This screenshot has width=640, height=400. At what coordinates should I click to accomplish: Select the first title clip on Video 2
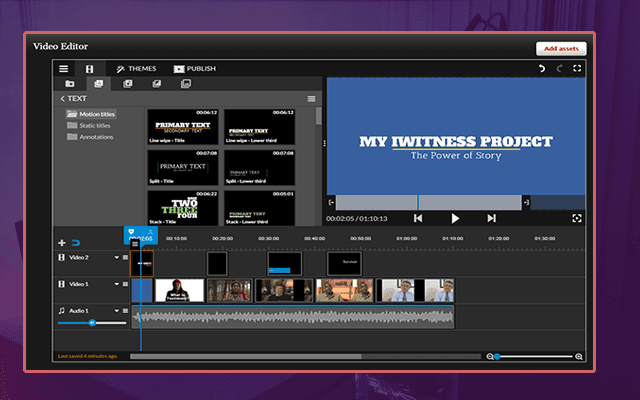pyautogui.click(x=142, y=264)
